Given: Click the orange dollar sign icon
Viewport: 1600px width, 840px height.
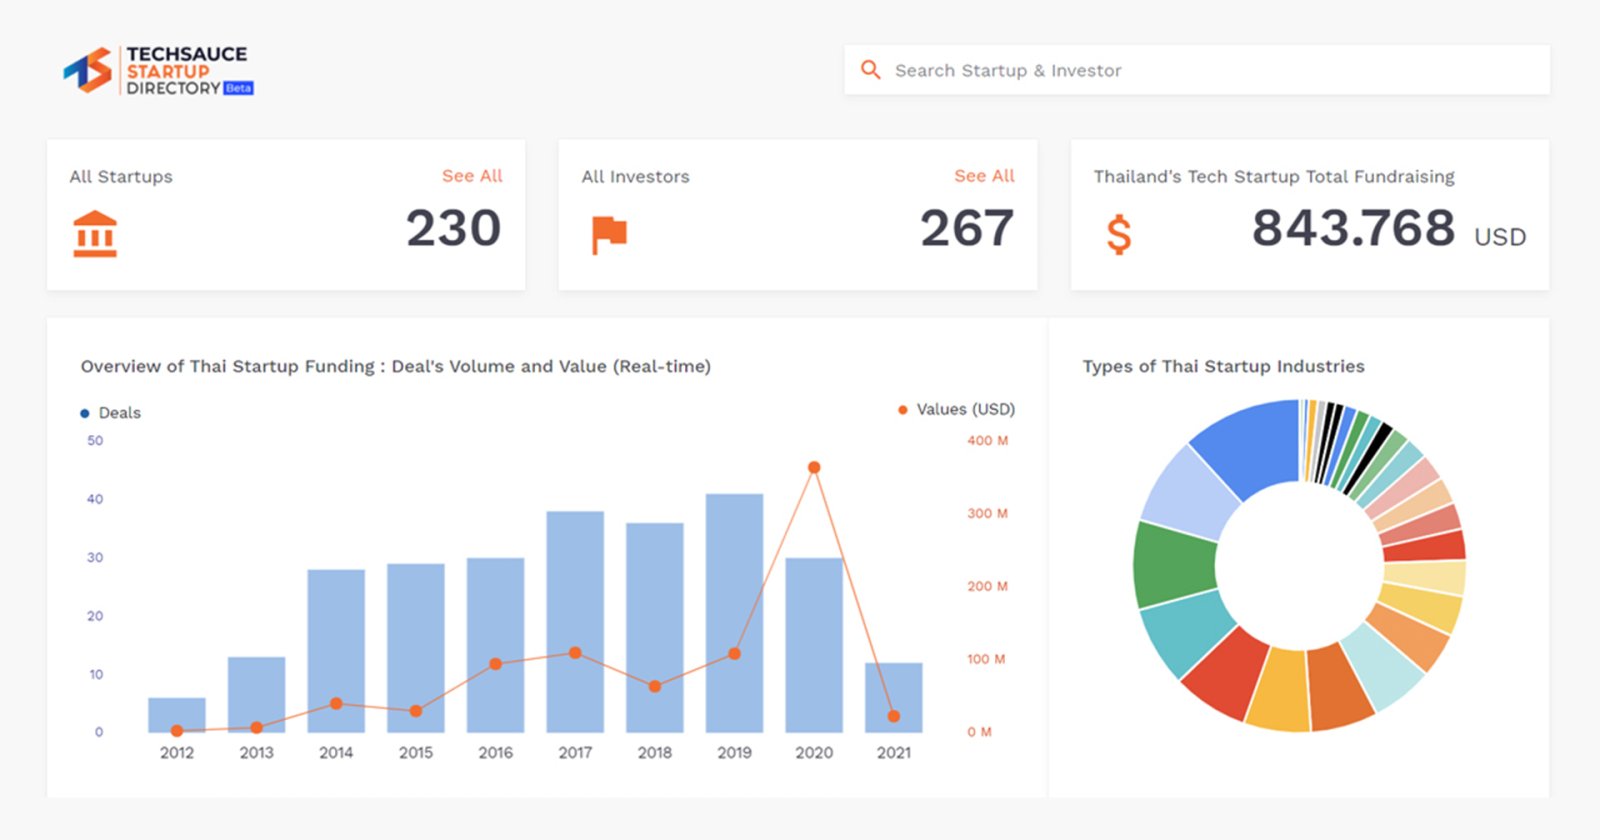Looking at the screenshot, I should pyautogui.click(x=1119, y=235).
